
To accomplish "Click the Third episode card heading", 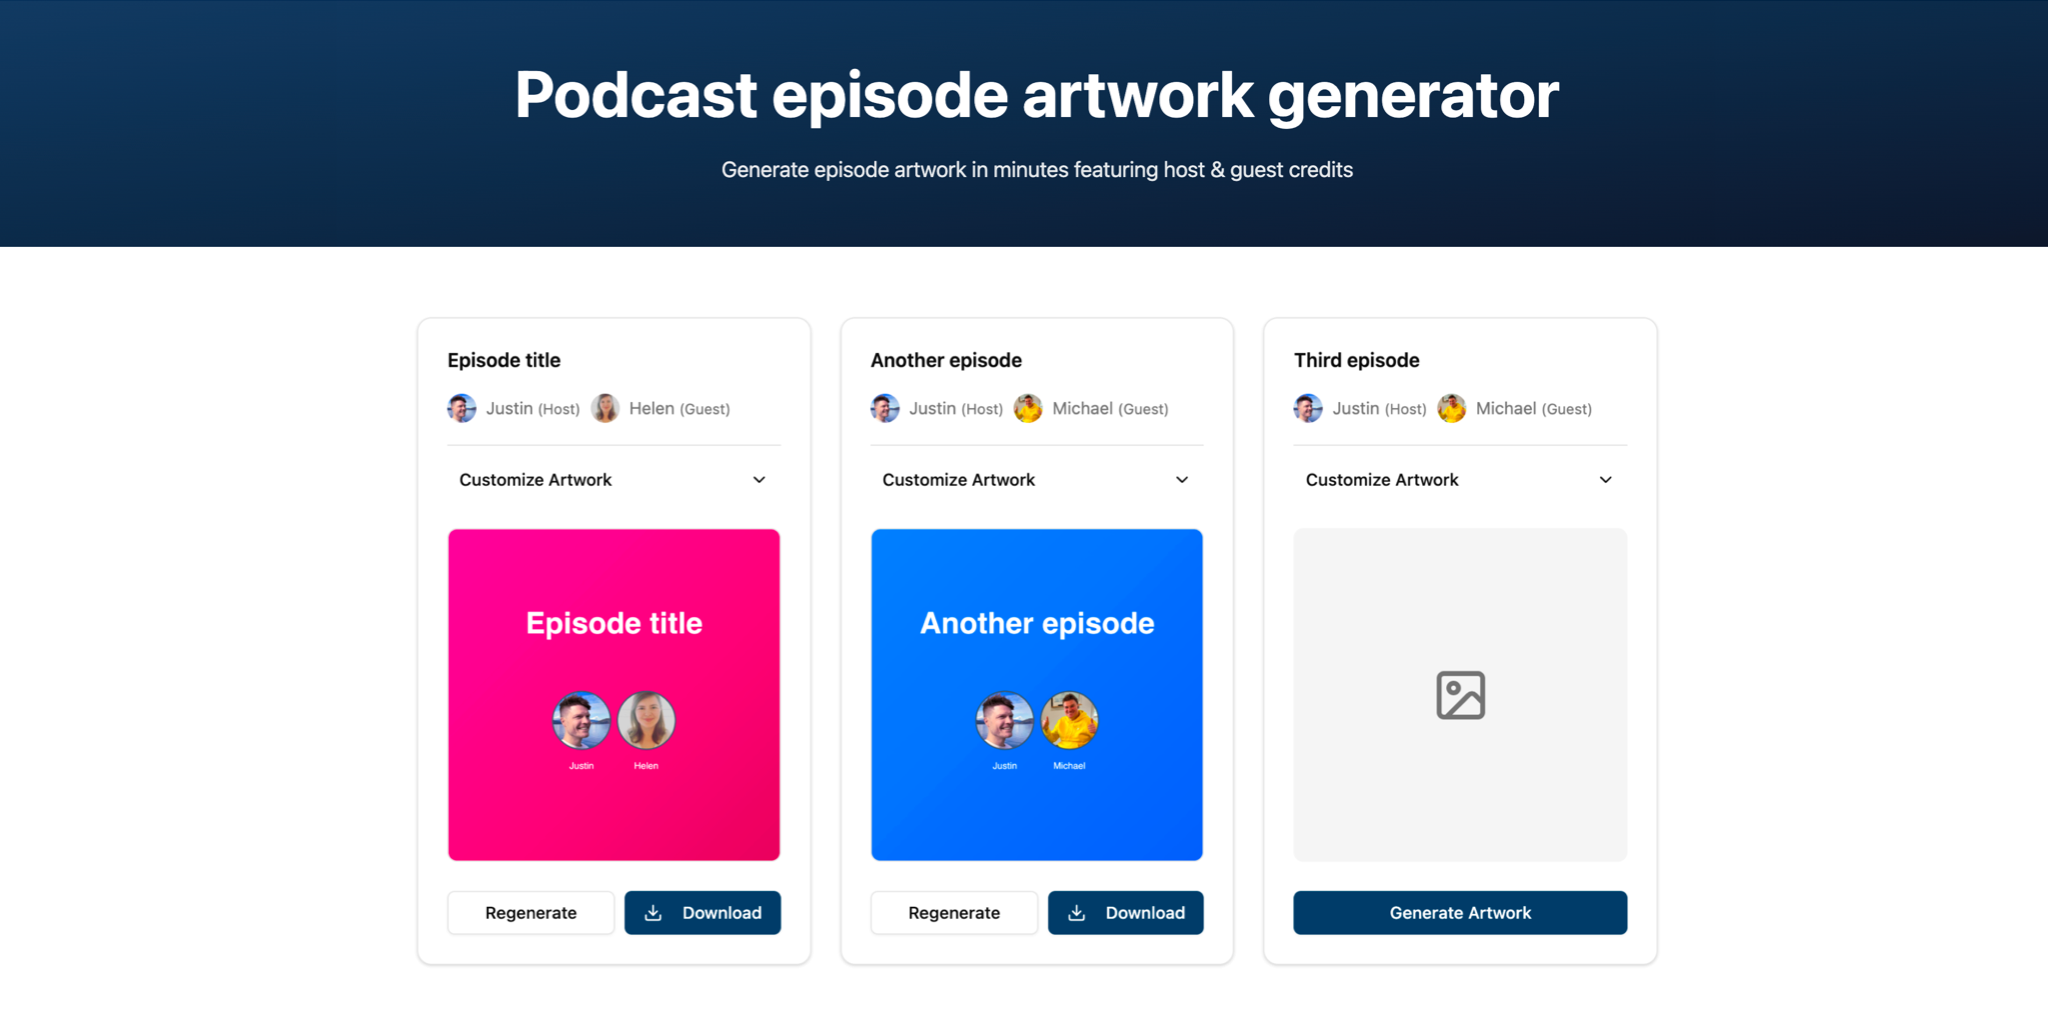I will pyautogui.click(x=1356, y=360).
